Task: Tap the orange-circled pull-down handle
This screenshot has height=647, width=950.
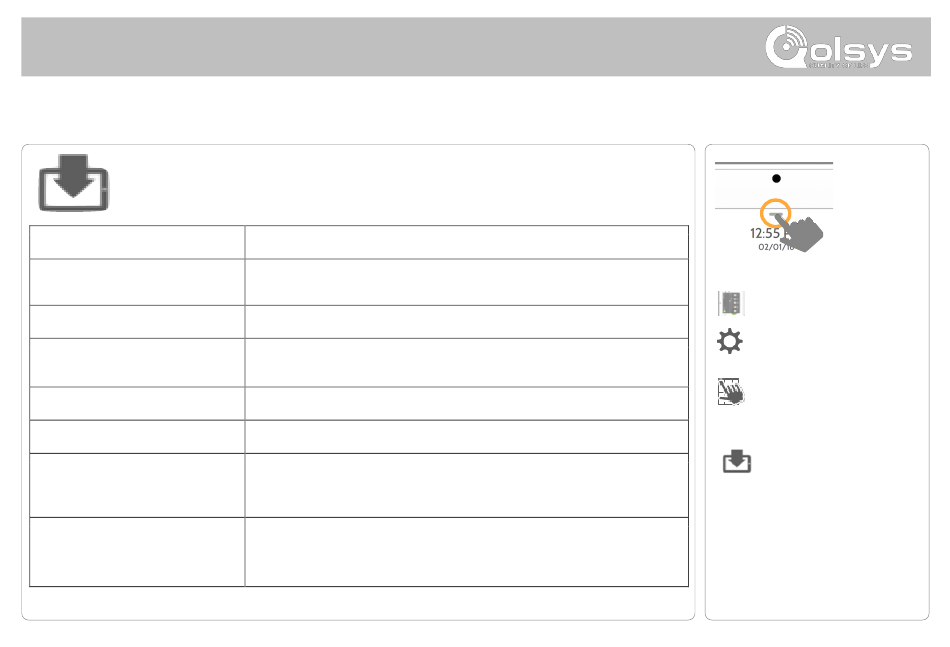Action: pyautogui.click(x=776, y=213)
